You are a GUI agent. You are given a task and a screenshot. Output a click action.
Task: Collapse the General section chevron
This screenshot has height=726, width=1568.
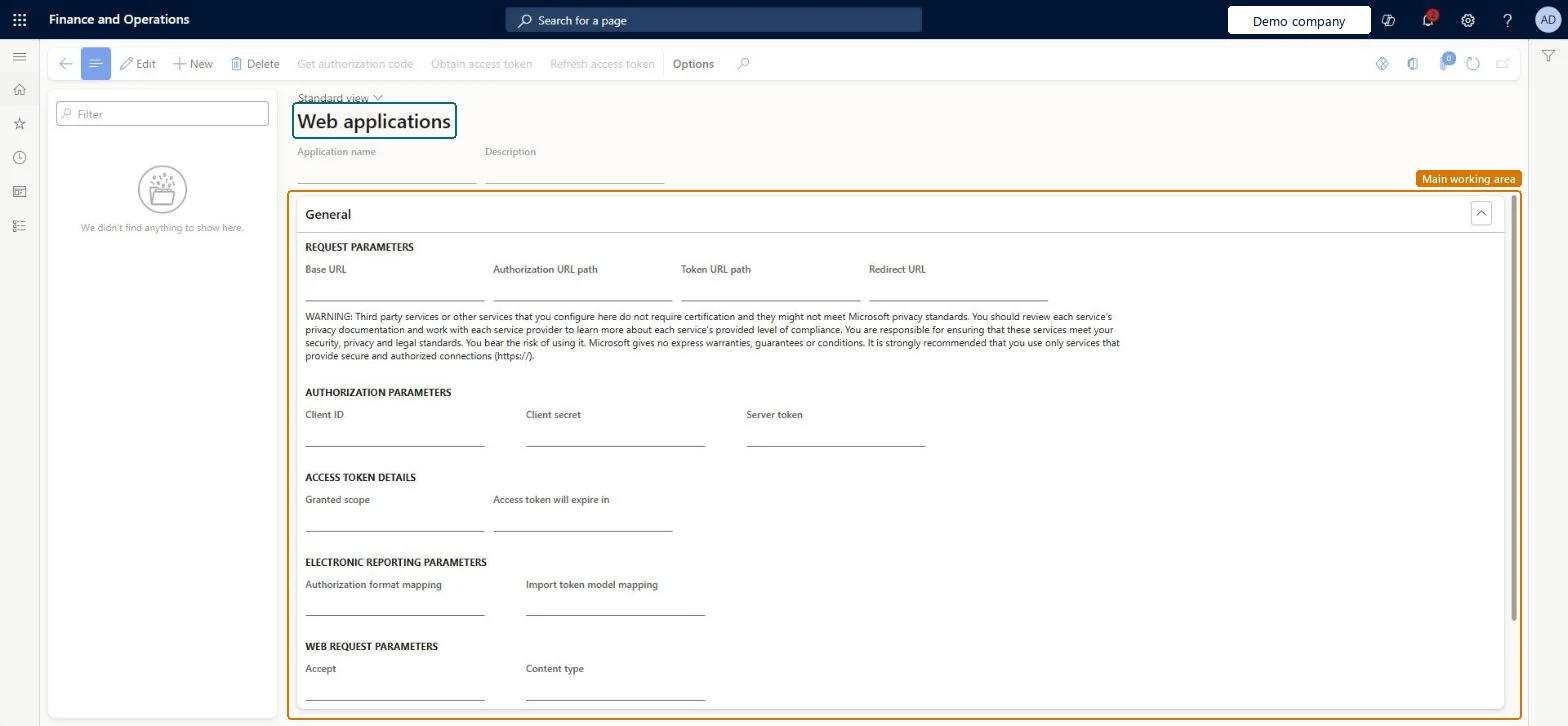1481,213
